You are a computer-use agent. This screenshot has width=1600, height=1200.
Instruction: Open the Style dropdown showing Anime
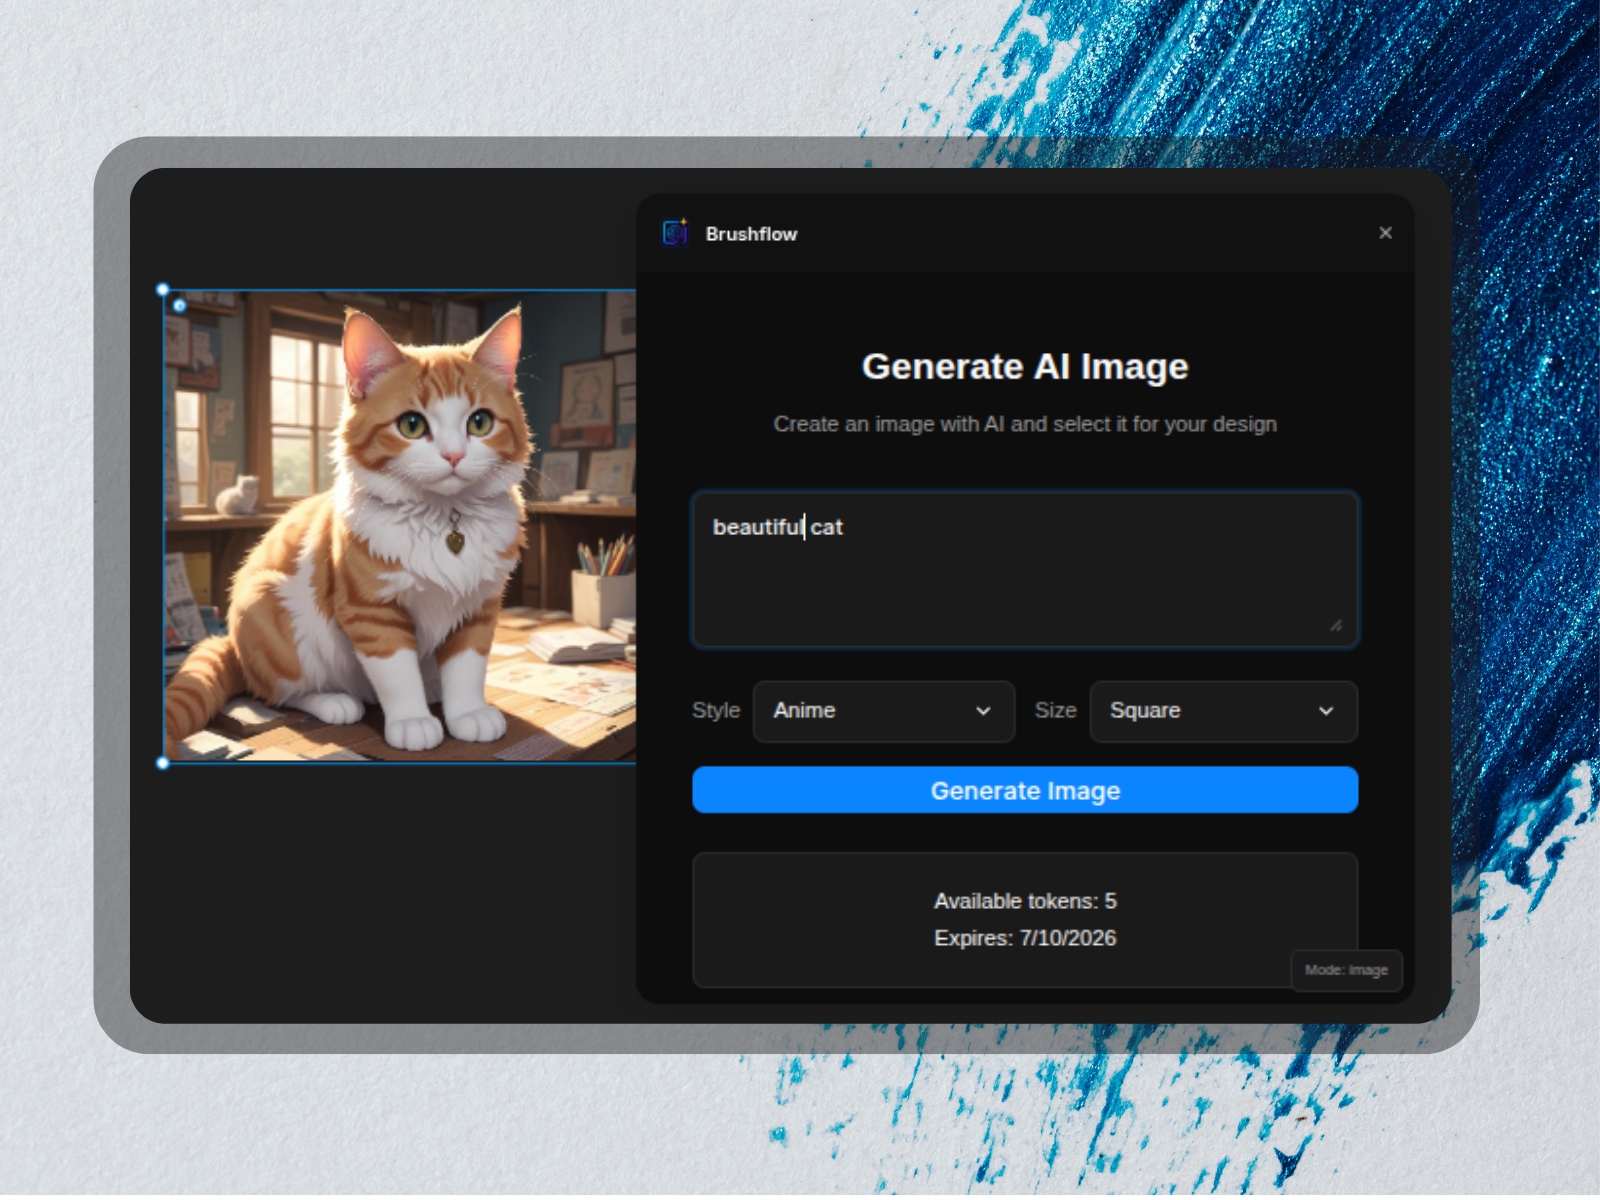click(x=883, y=711)
